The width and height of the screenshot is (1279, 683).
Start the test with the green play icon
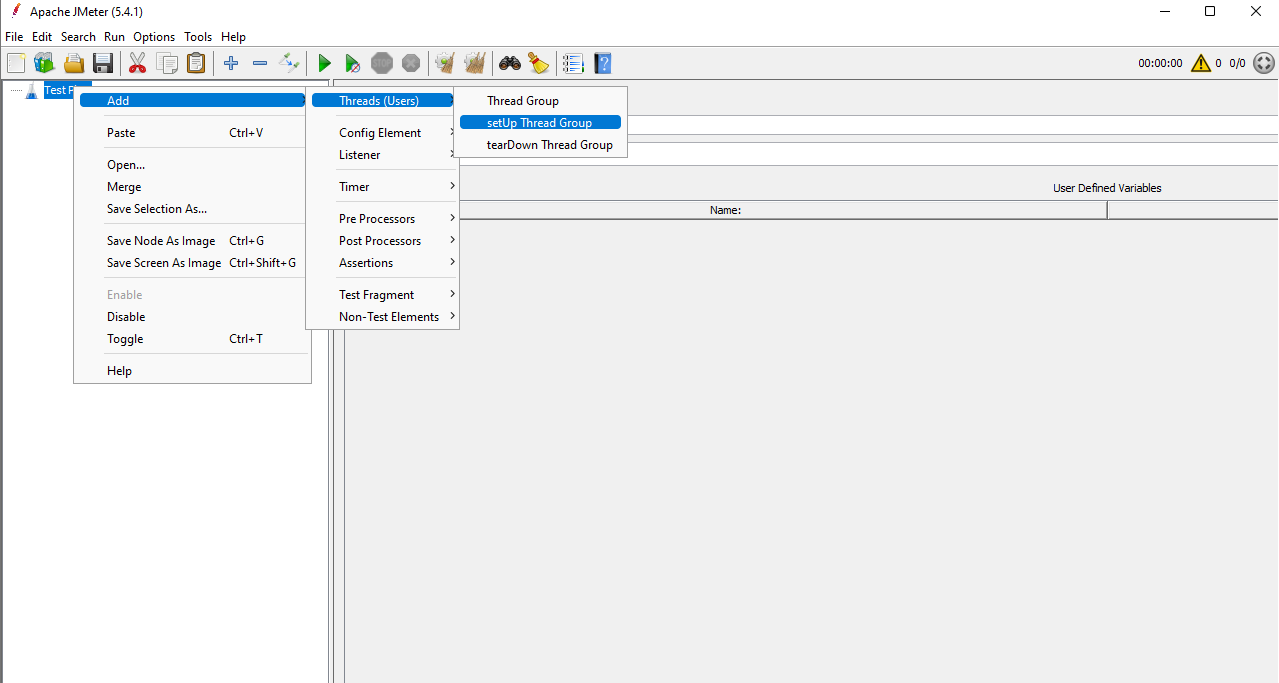coord(324,62)
